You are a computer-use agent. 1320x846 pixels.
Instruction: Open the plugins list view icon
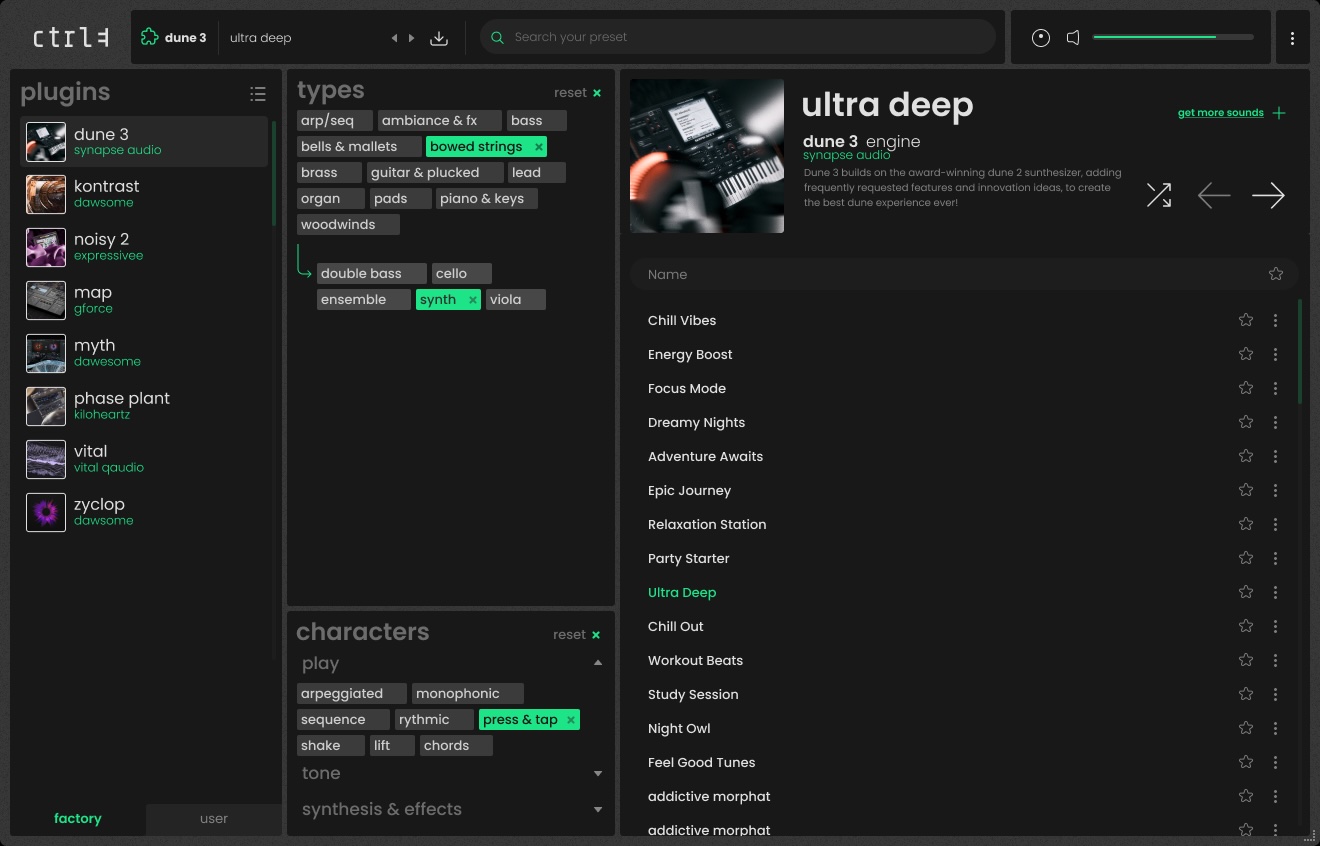[258, 94]
